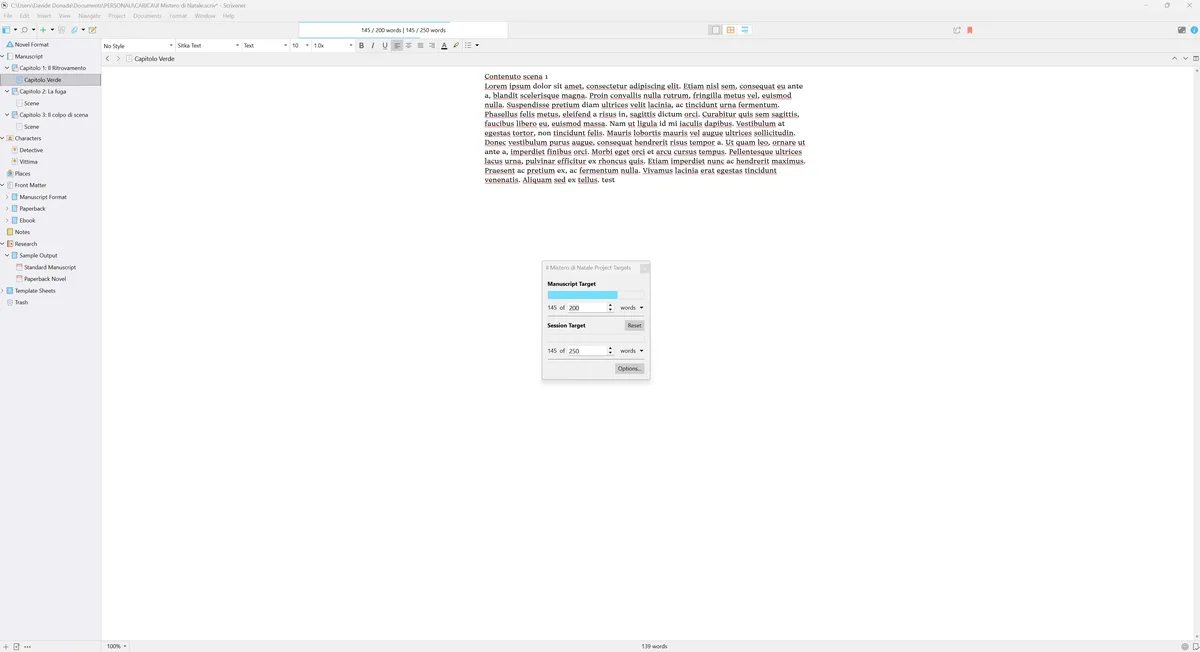Screen dimensions: 1200x652
Task: Toggle Italic formatting
Action: point(373,45)
